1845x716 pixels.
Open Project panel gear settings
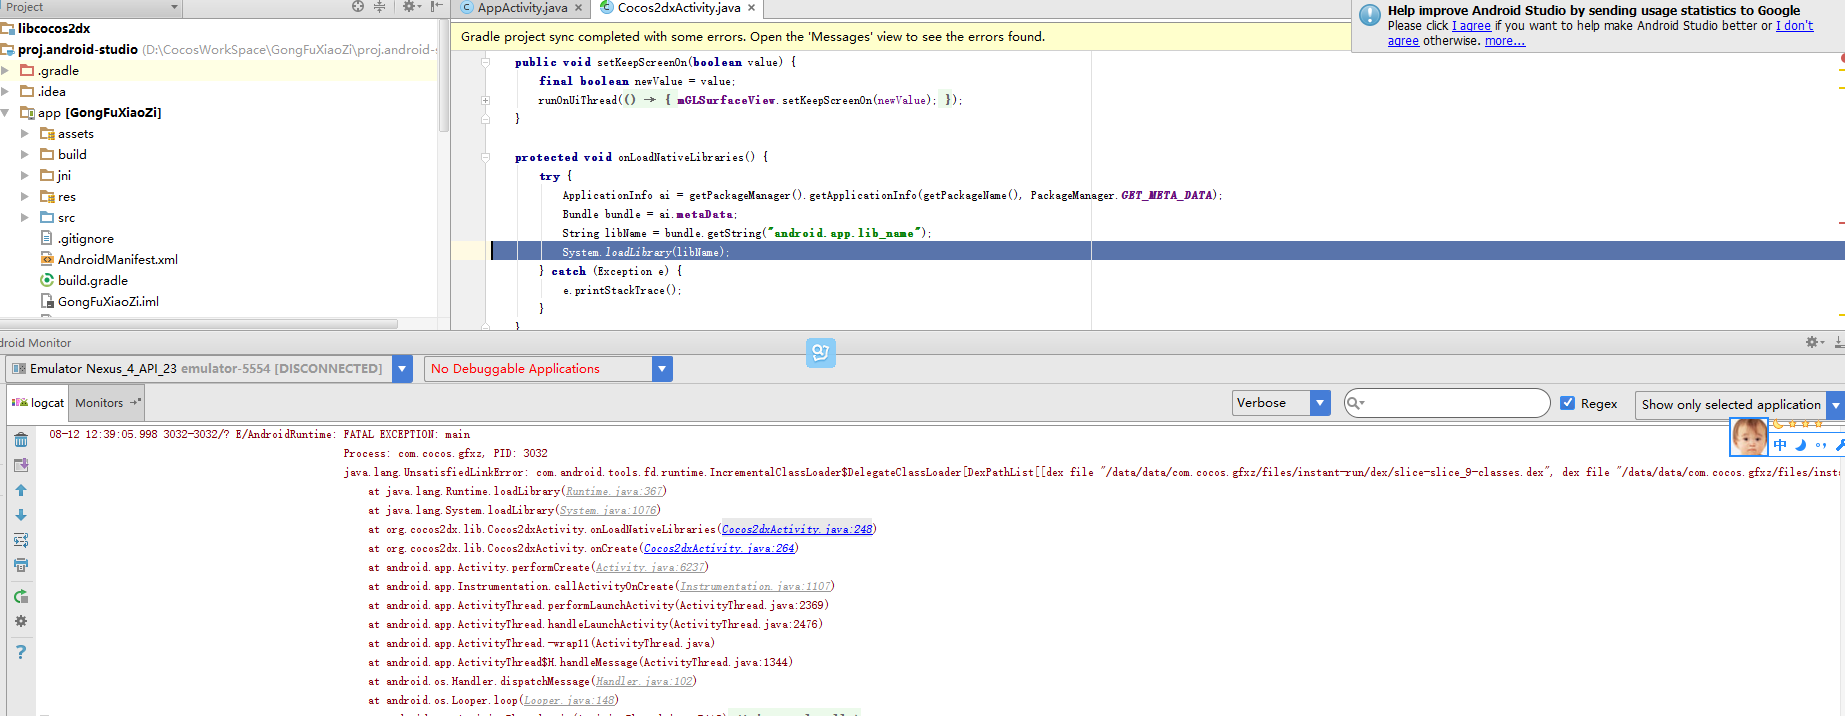coord(410,7)
